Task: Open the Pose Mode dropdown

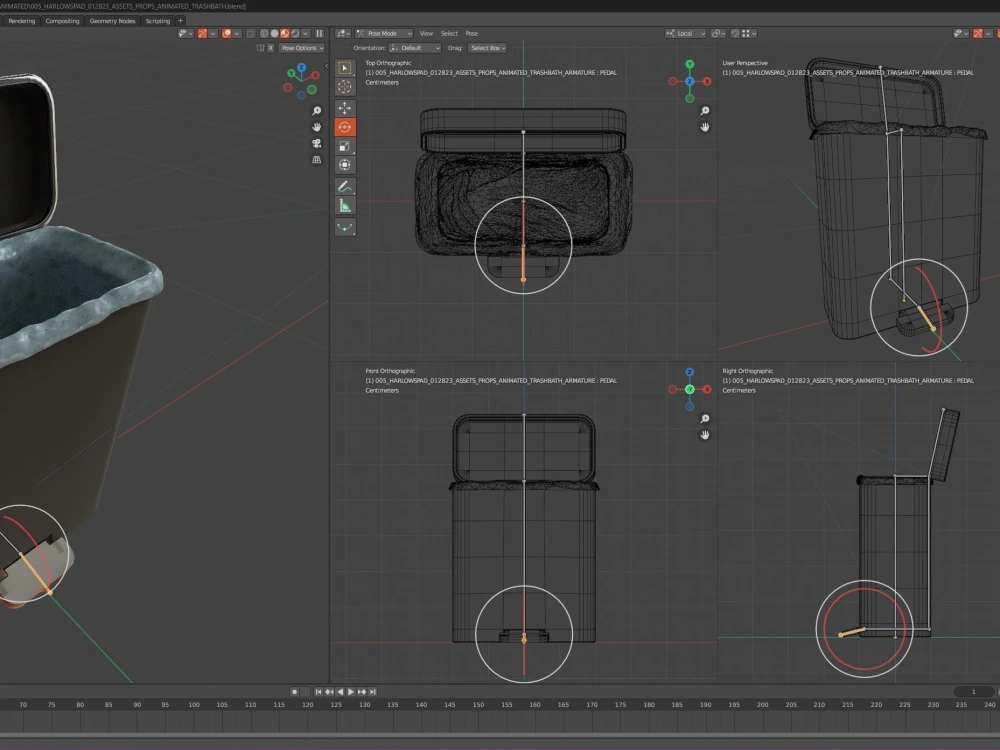Action: (383, 33)
